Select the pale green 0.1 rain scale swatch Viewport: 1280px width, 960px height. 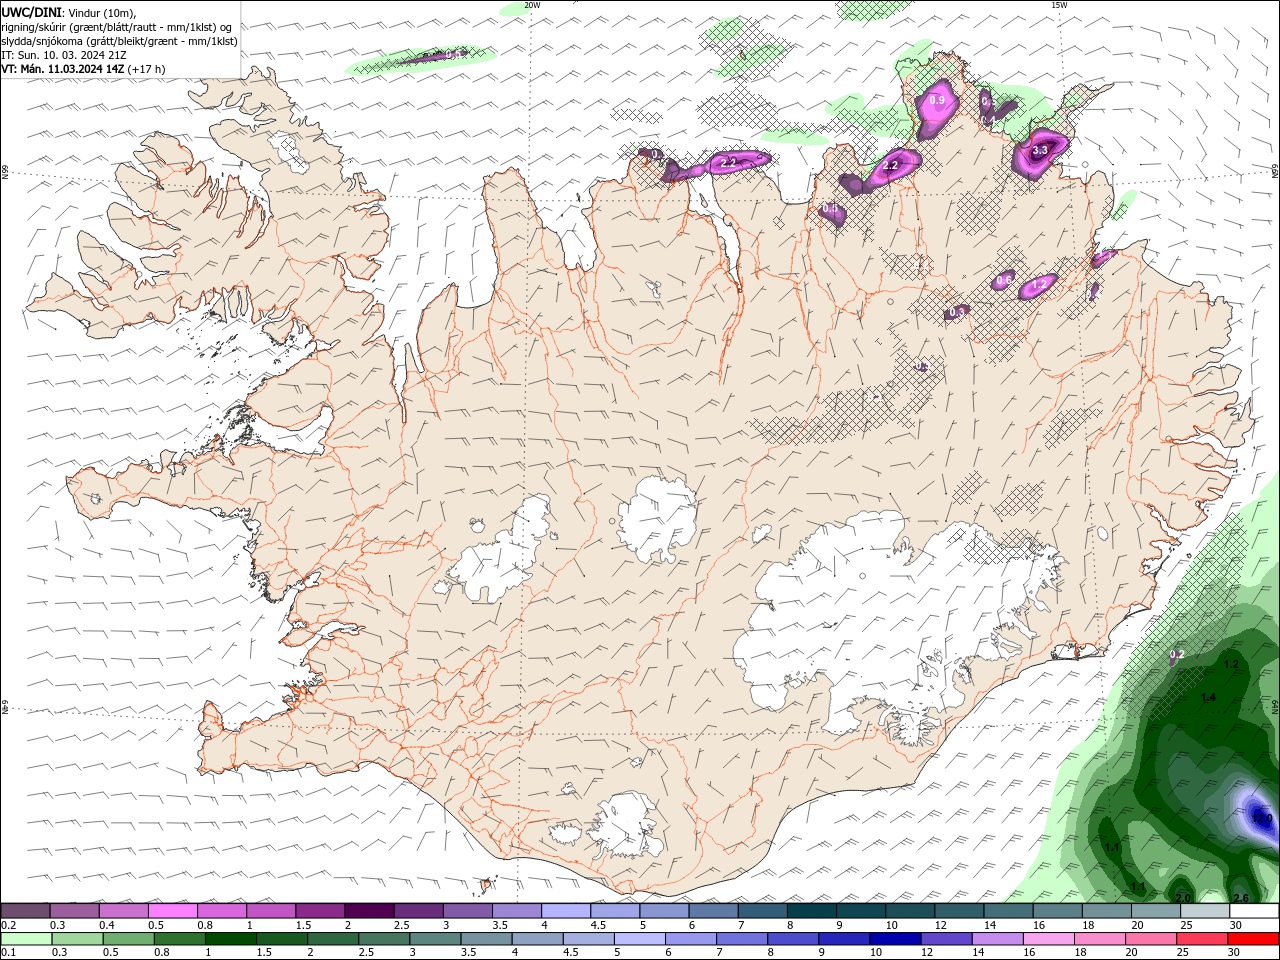(26, 939)
